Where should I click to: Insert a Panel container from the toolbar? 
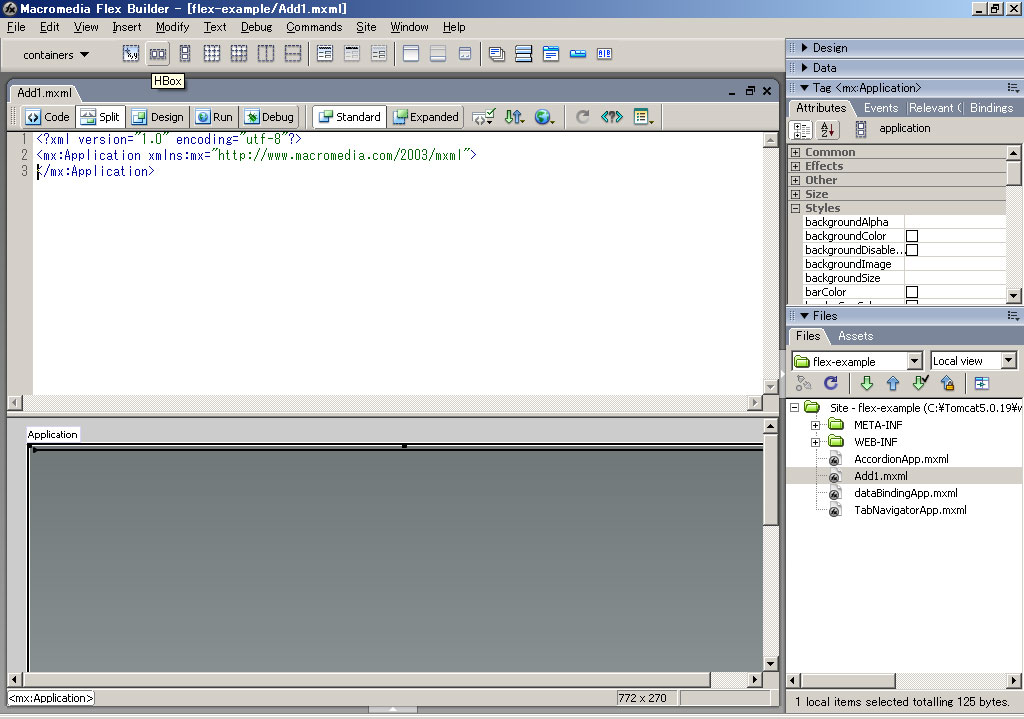point(411,54)
